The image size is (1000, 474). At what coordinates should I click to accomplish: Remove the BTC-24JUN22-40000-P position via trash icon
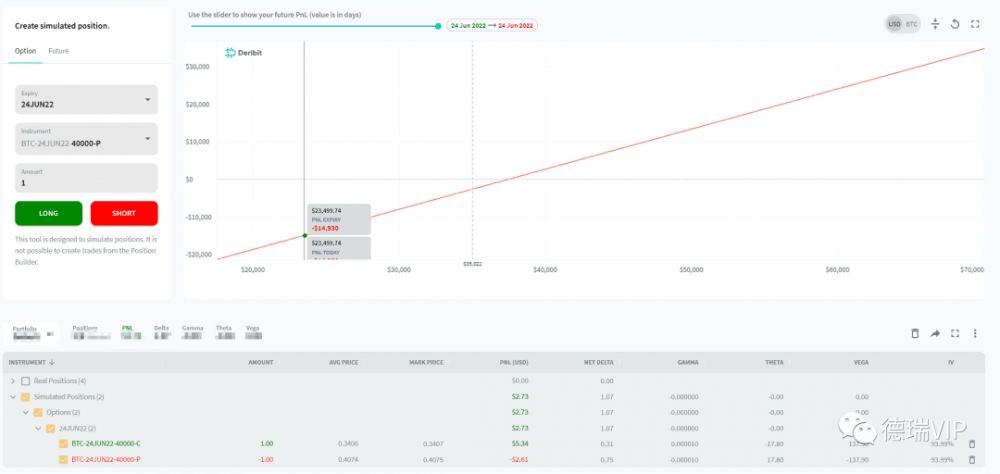click(971, 460)
